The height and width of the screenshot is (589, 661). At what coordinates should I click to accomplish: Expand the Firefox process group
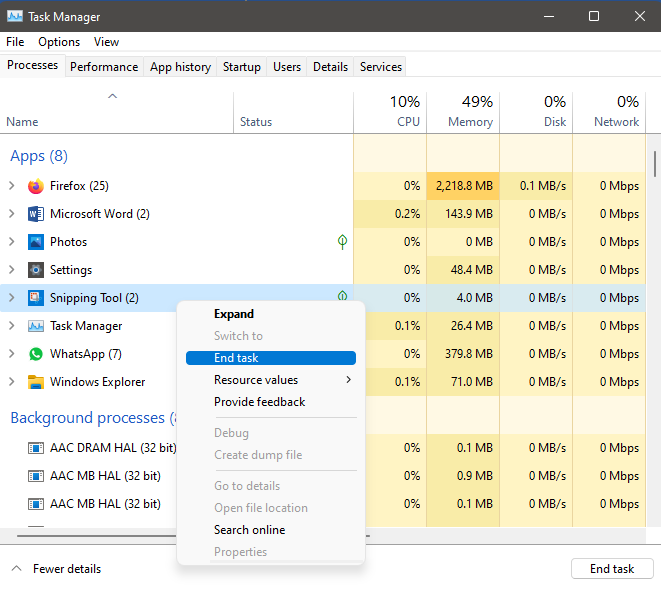(x=12, y=186)
